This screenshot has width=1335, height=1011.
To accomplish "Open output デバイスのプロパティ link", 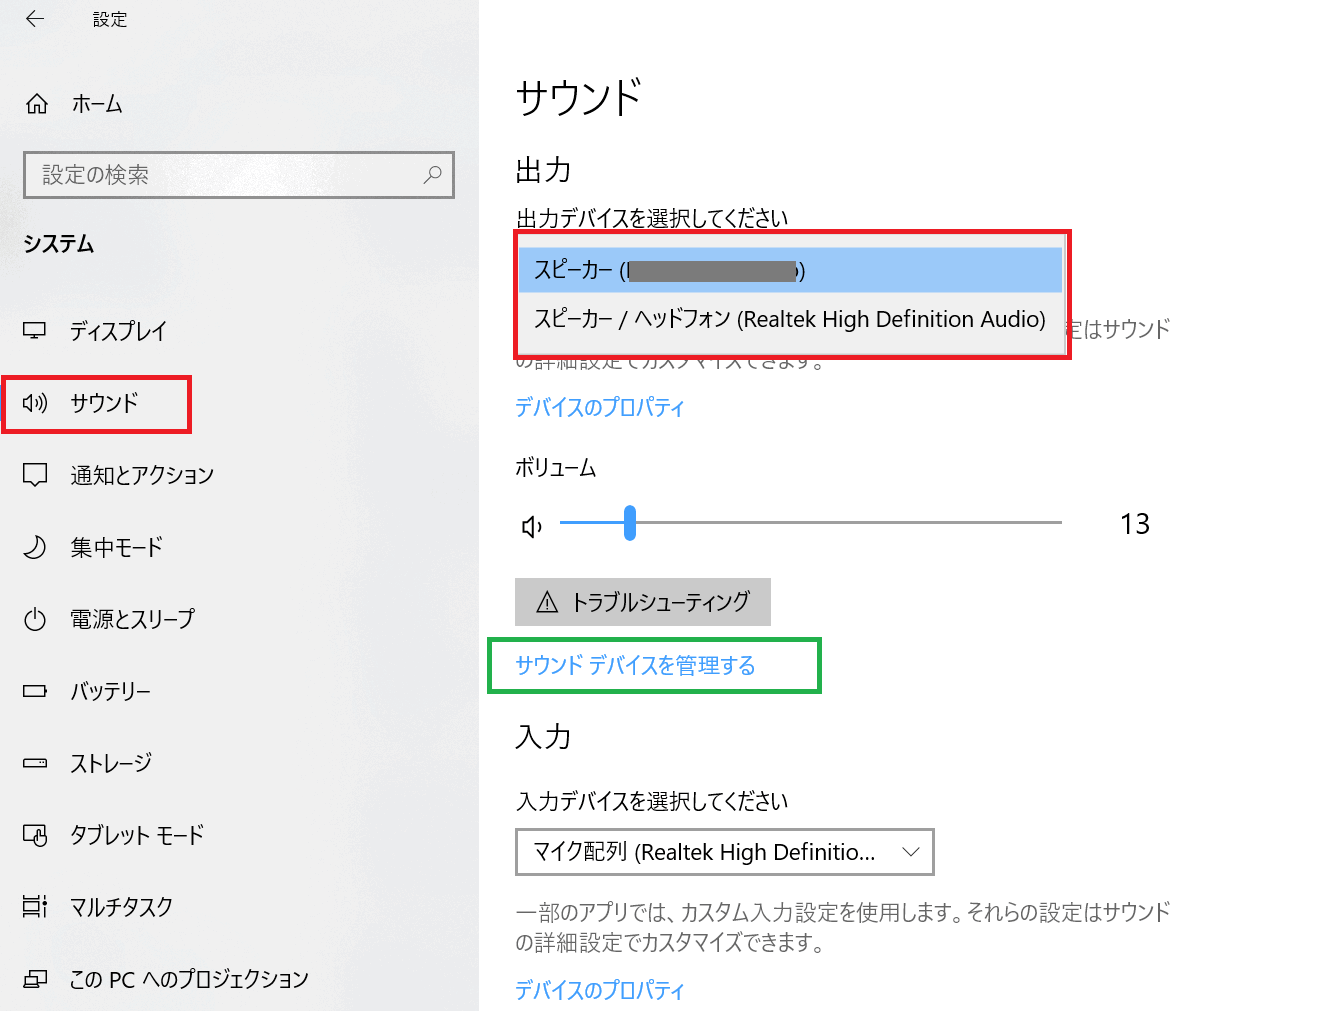I will coord(600,407).
